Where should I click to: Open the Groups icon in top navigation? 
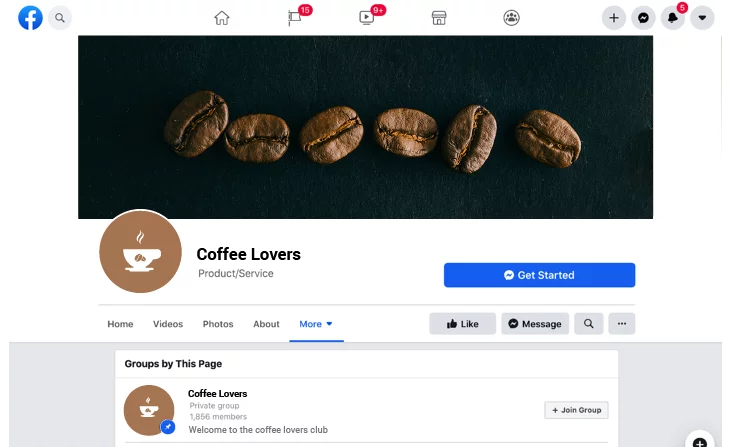511,18
